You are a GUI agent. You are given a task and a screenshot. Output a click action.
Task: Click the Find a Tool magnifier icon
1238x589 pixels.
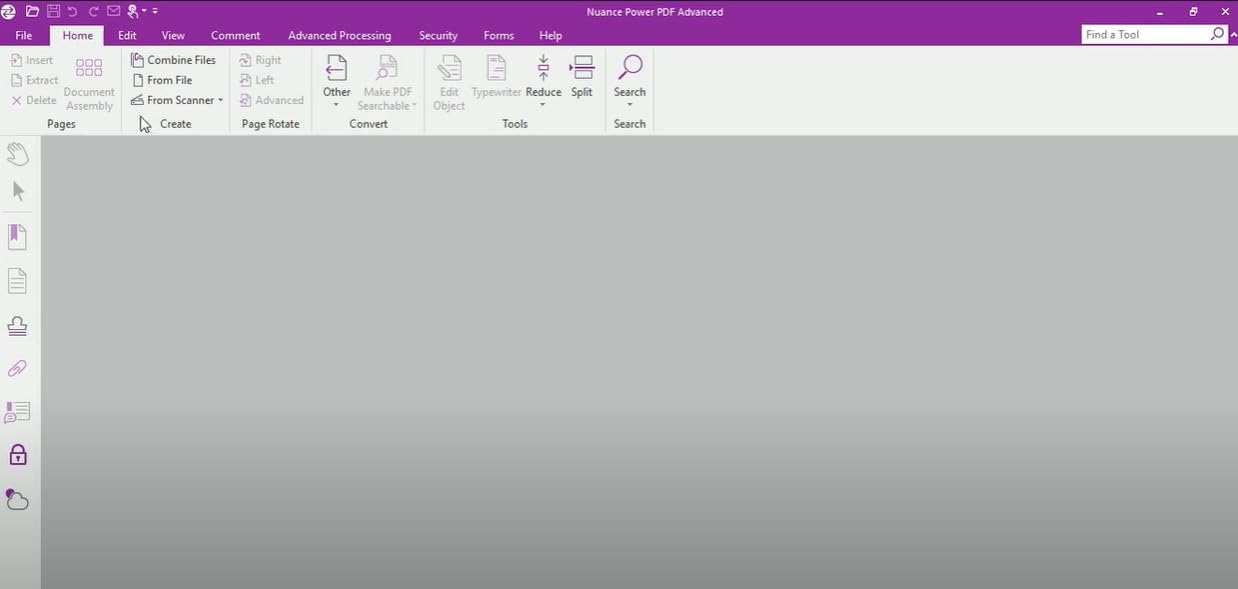coord(1217,34)
